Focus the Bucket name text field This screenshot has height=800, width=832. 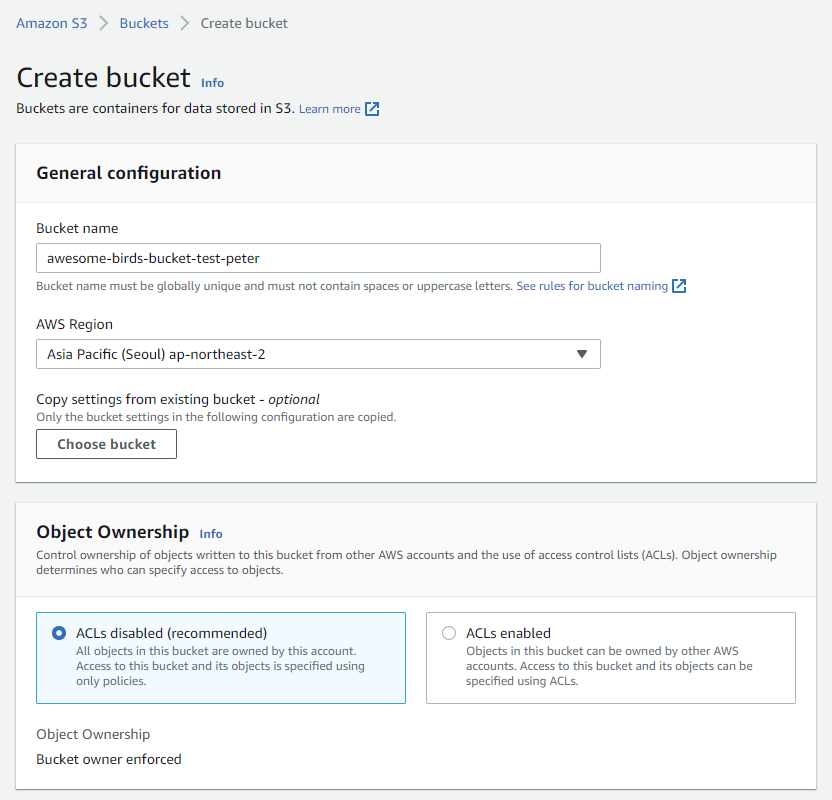pyautogui.click(x=318, y=258)
